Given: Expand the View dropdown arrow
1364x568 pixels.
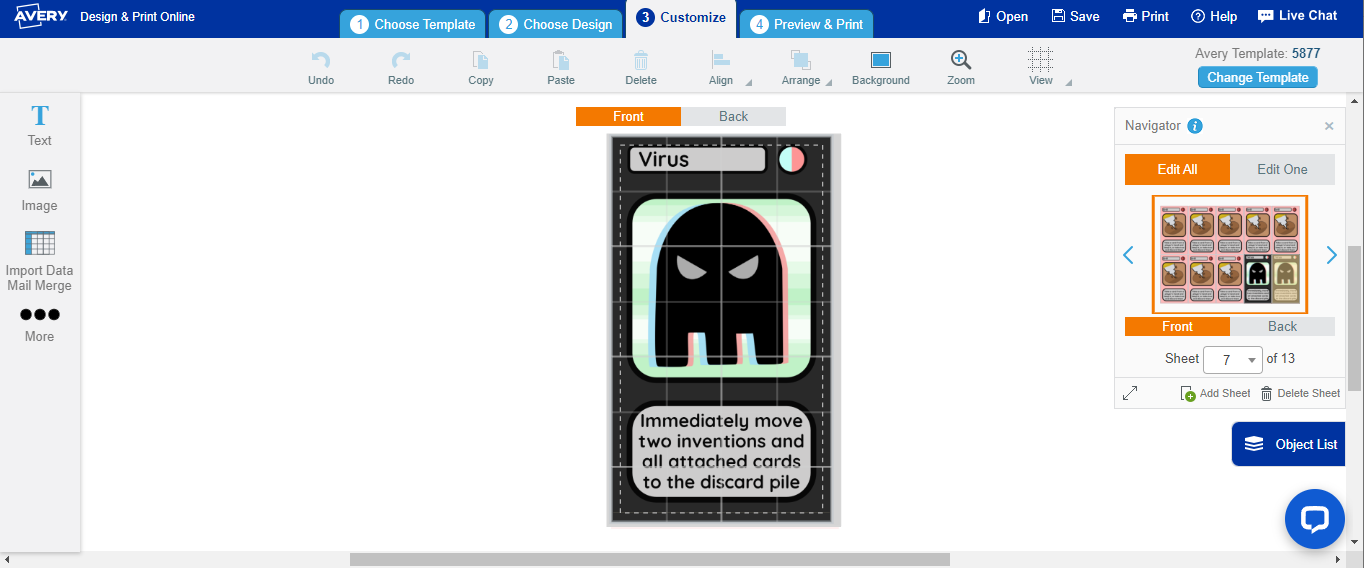Looking at the screenshot, I should [1069, 83].
